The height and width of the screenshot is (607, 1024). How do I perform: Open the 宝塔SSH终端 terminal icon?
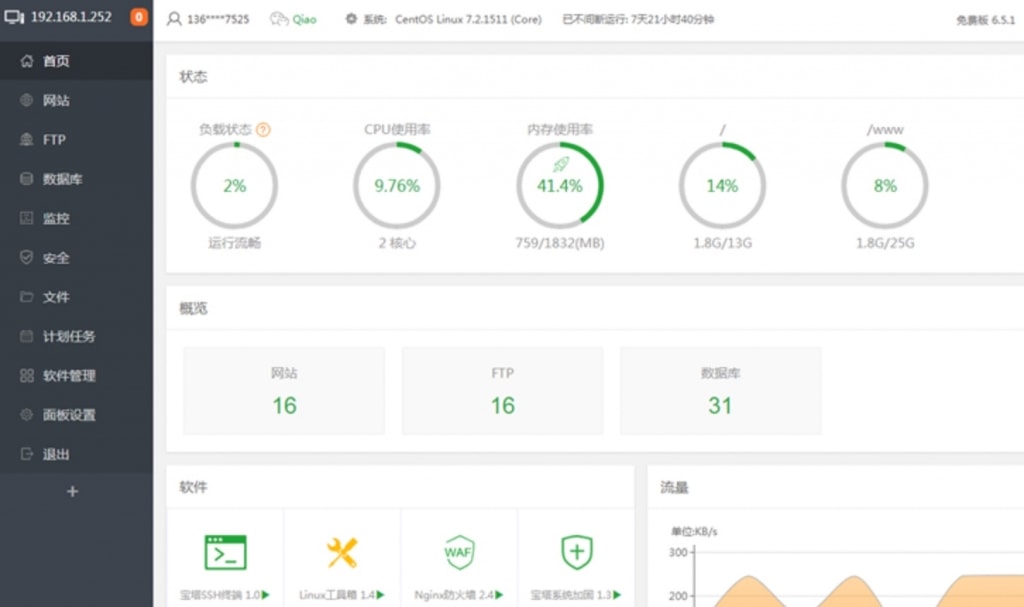click(225, 552)
